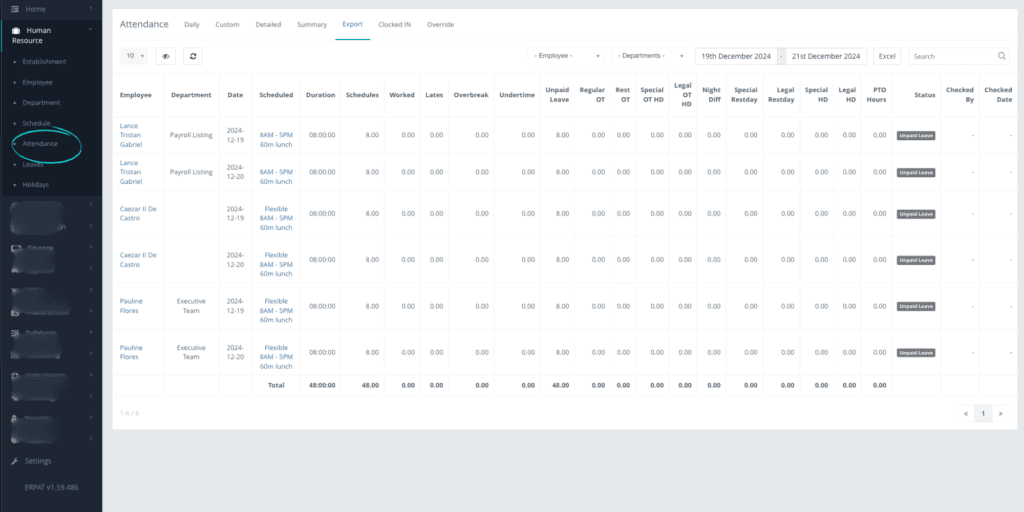1024x512 pixels.
Task: Sort by the Undertime column header
Action: click(x=517, y=95)
